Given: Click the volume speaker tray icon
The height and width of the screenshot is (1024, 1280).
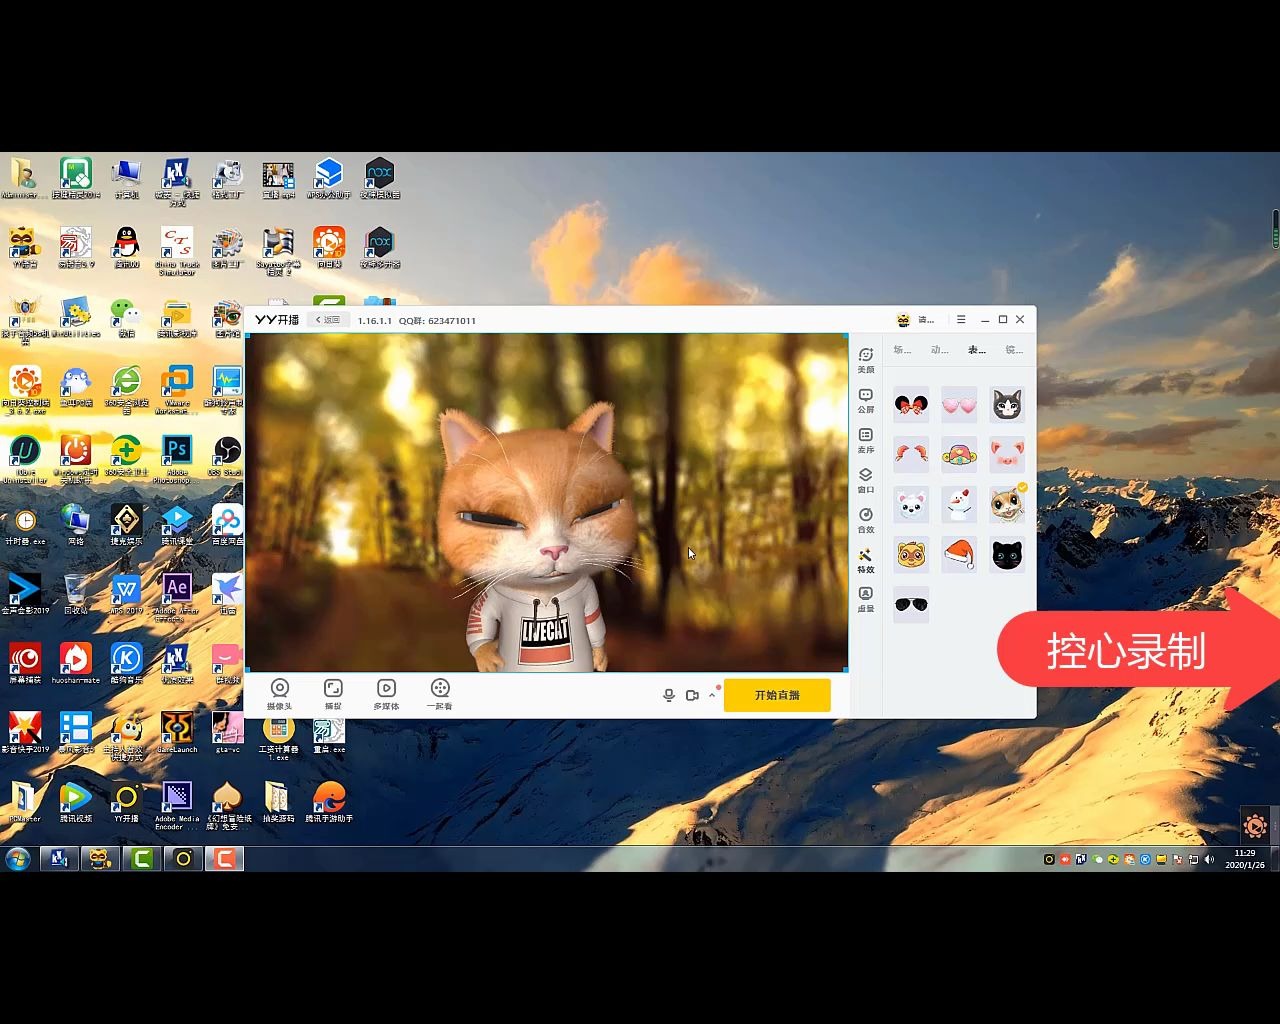Looking at the screenshot, I should (1209, 859).
